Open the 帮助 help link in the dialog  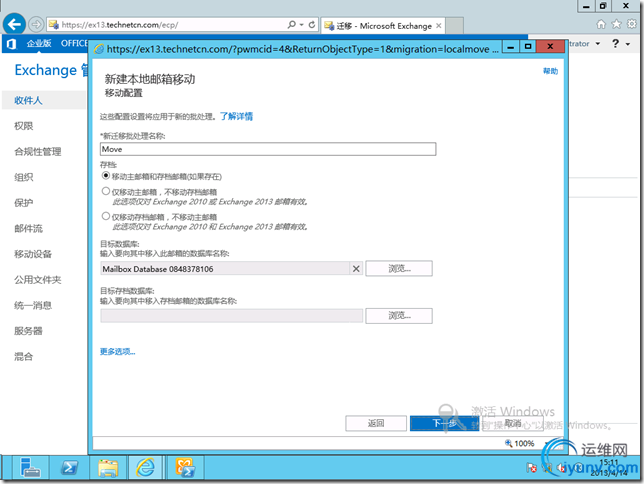550,71
